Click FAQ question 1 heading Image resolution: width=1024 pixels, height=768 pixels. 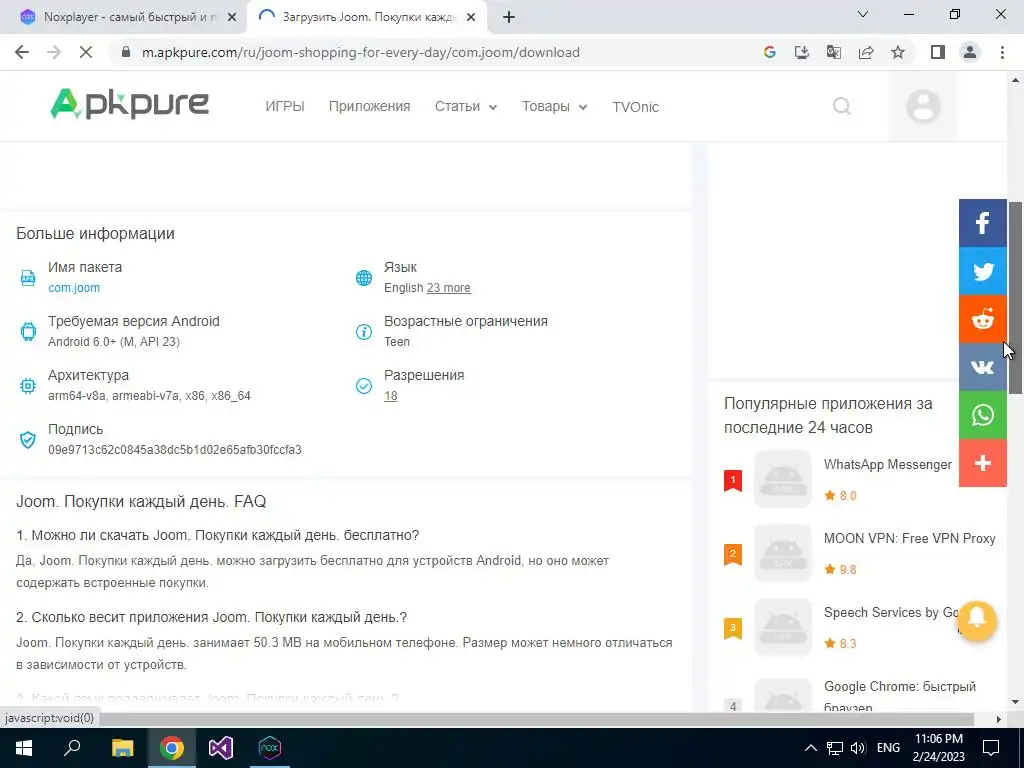[217, 535]
